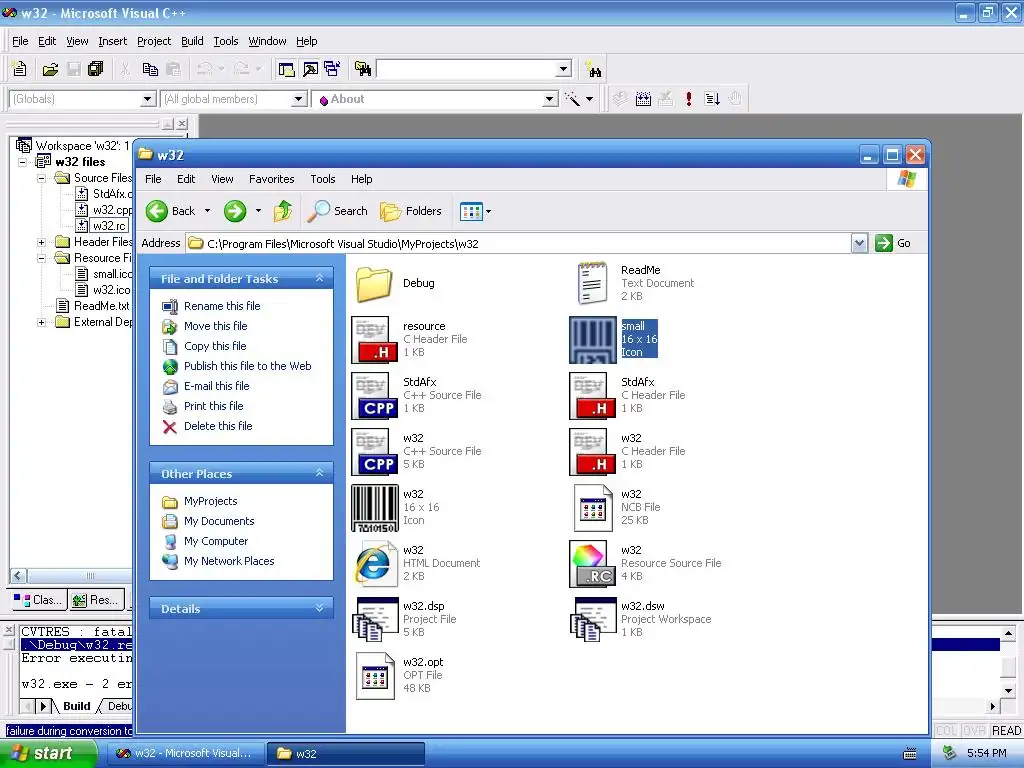1024x768 pixels.
Task: Select the w32 HTML Document file icon
Action: coord(375,564)
